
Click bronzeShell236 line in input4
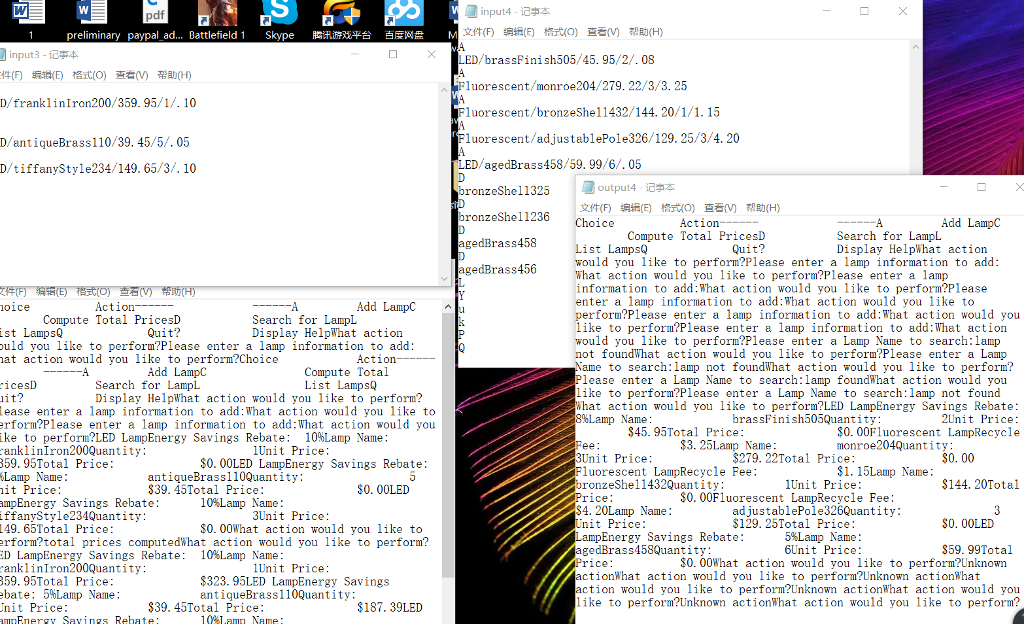[504, 217]
